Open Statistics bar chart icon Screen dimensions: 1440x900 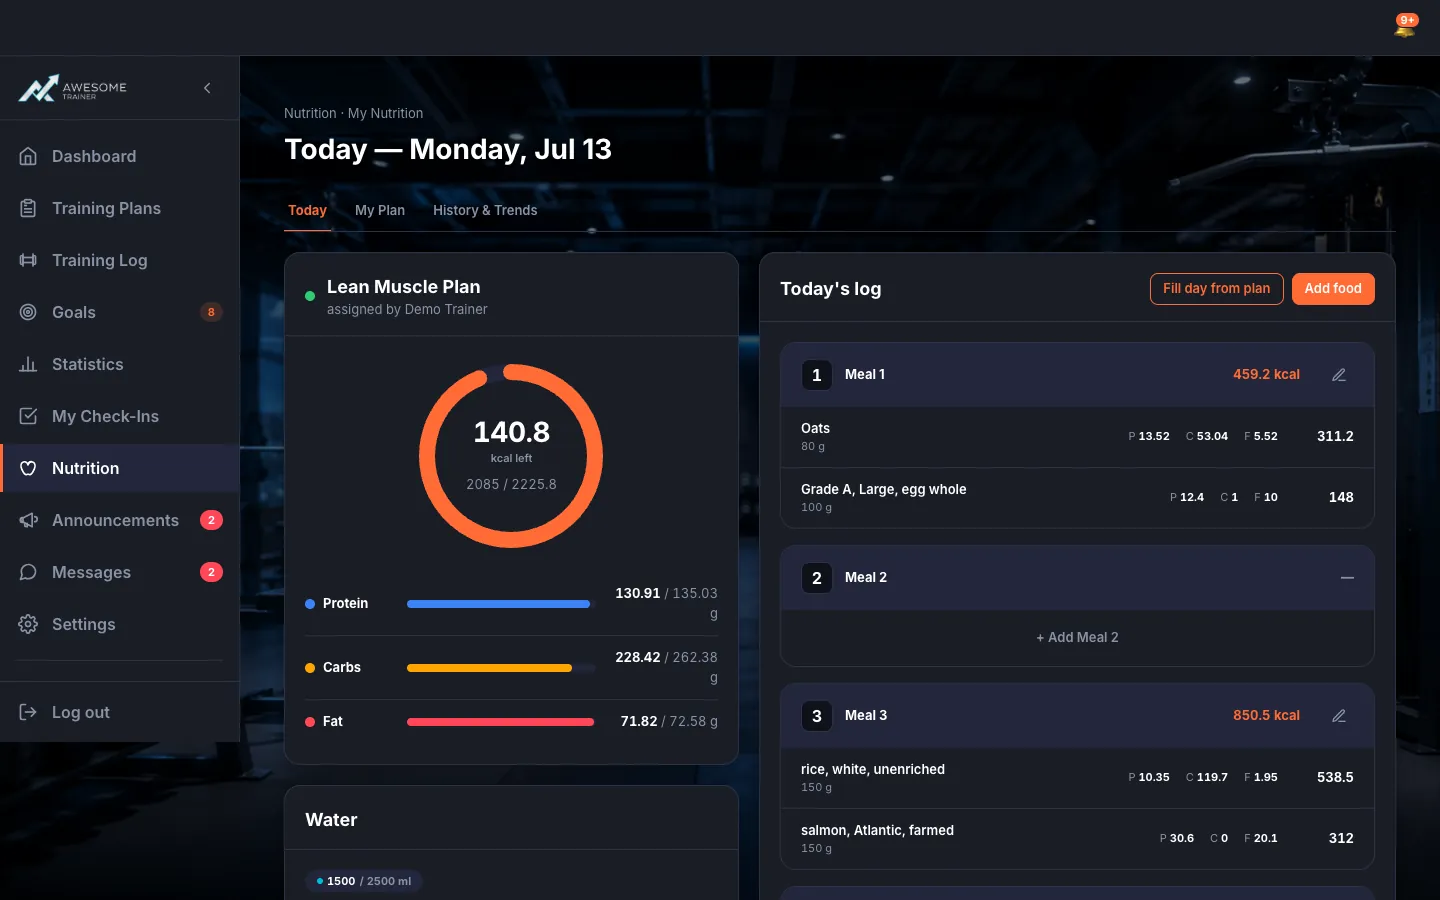[28, 364]
